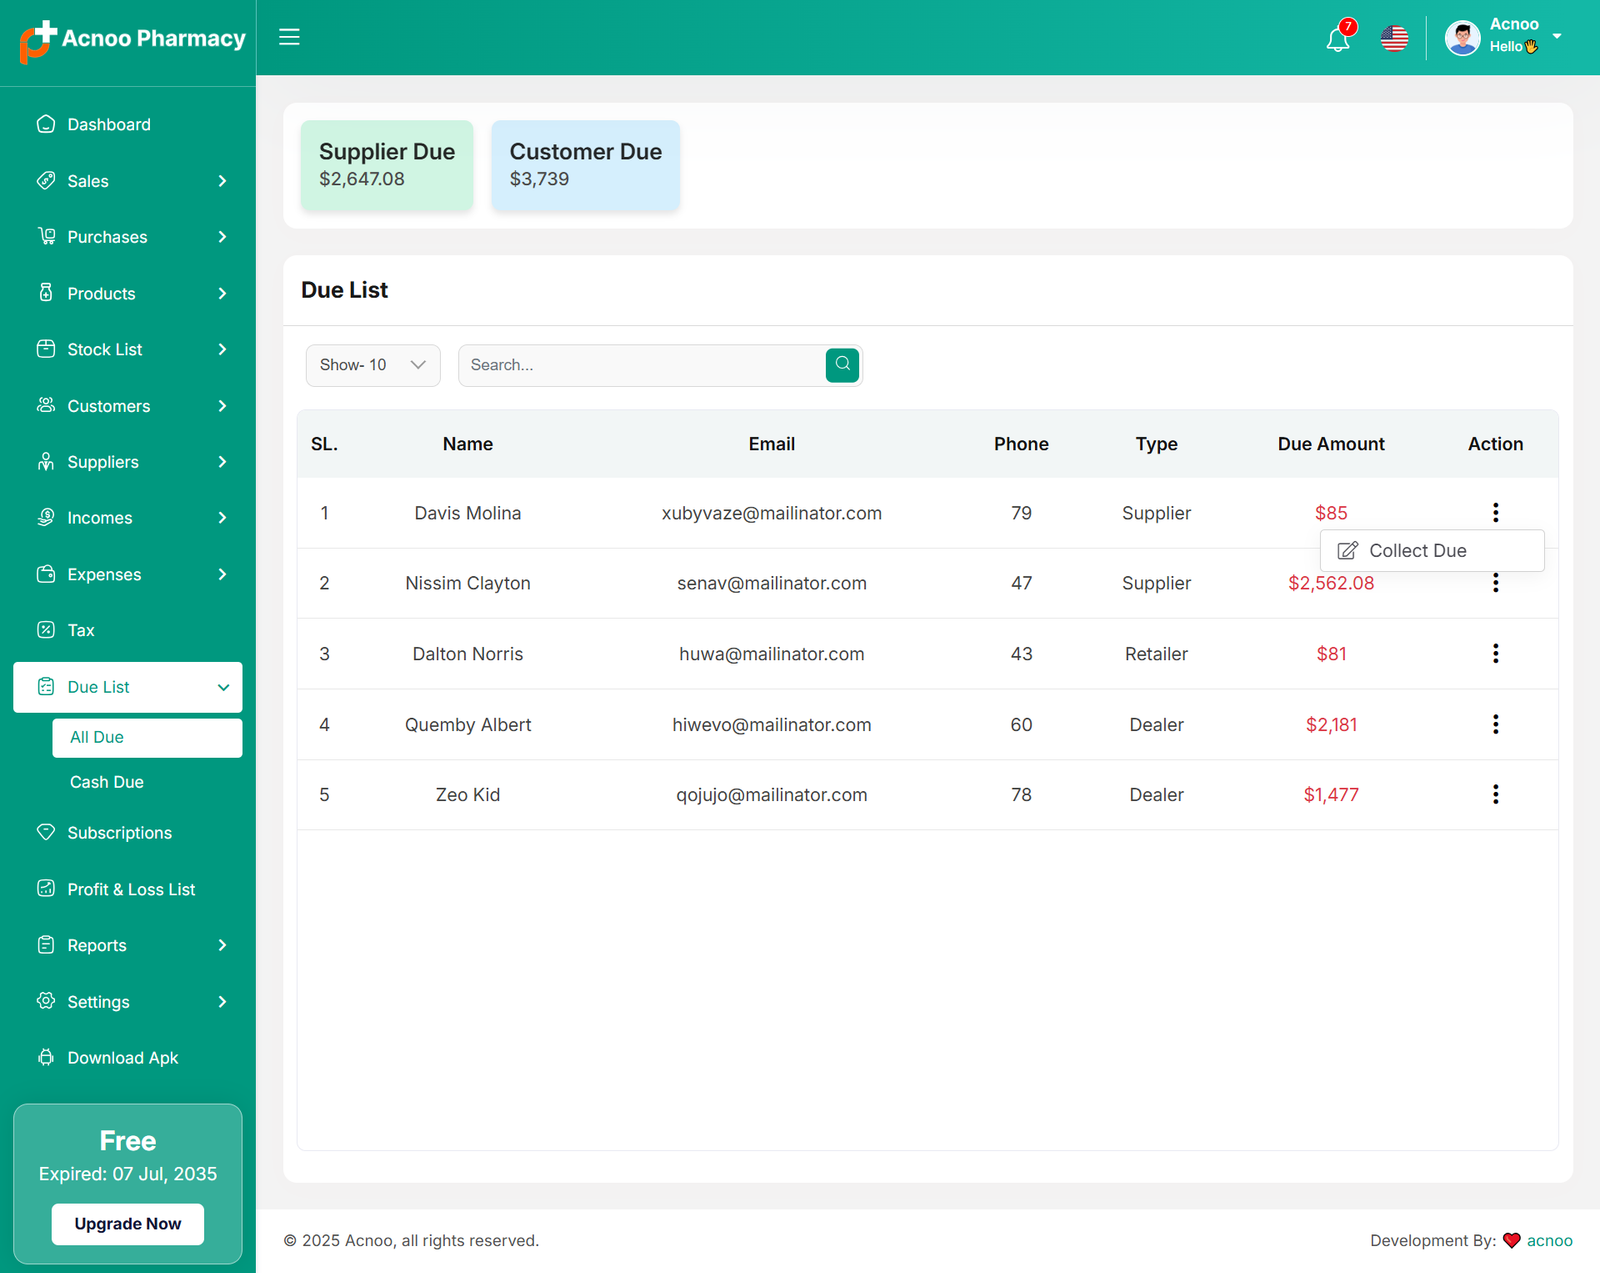Viewport: 1600px width, 1273px height.
Task: Open action menu for Nissim Clayton
Action: click(1495, 585)
